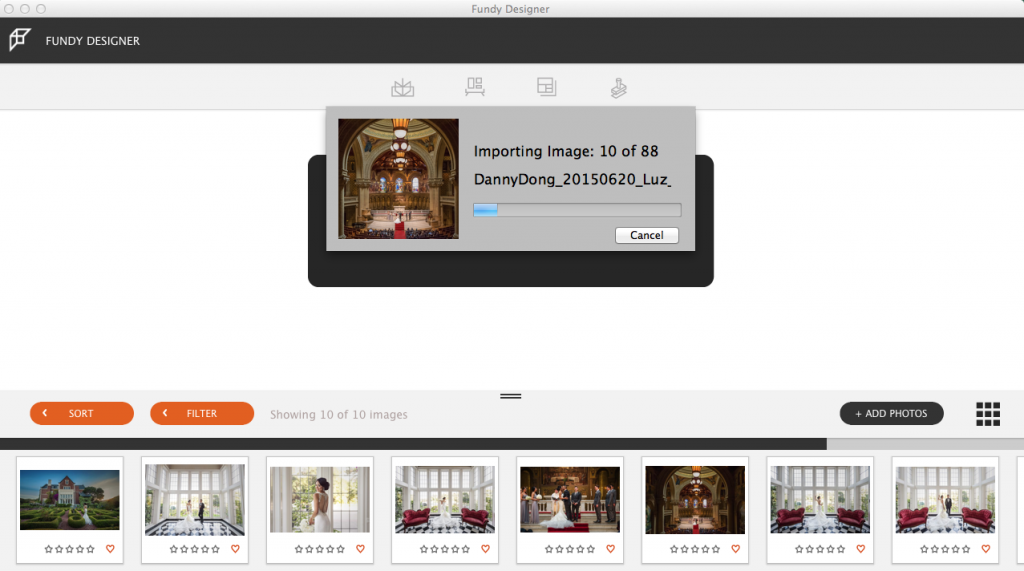This screenshot has width=1024, height=571.
Task: Select the mansion garden thumbnail
Action: tap(70, 500)
